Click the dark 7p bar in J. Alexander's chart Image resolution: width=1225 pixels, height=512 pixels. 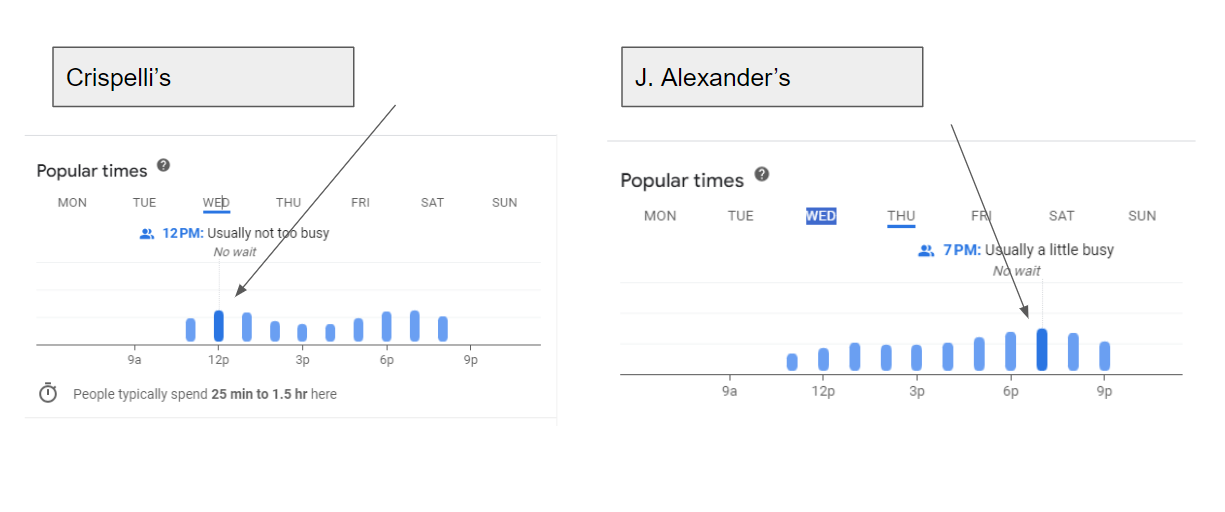pyautogui.click(x=1042, y=350)
